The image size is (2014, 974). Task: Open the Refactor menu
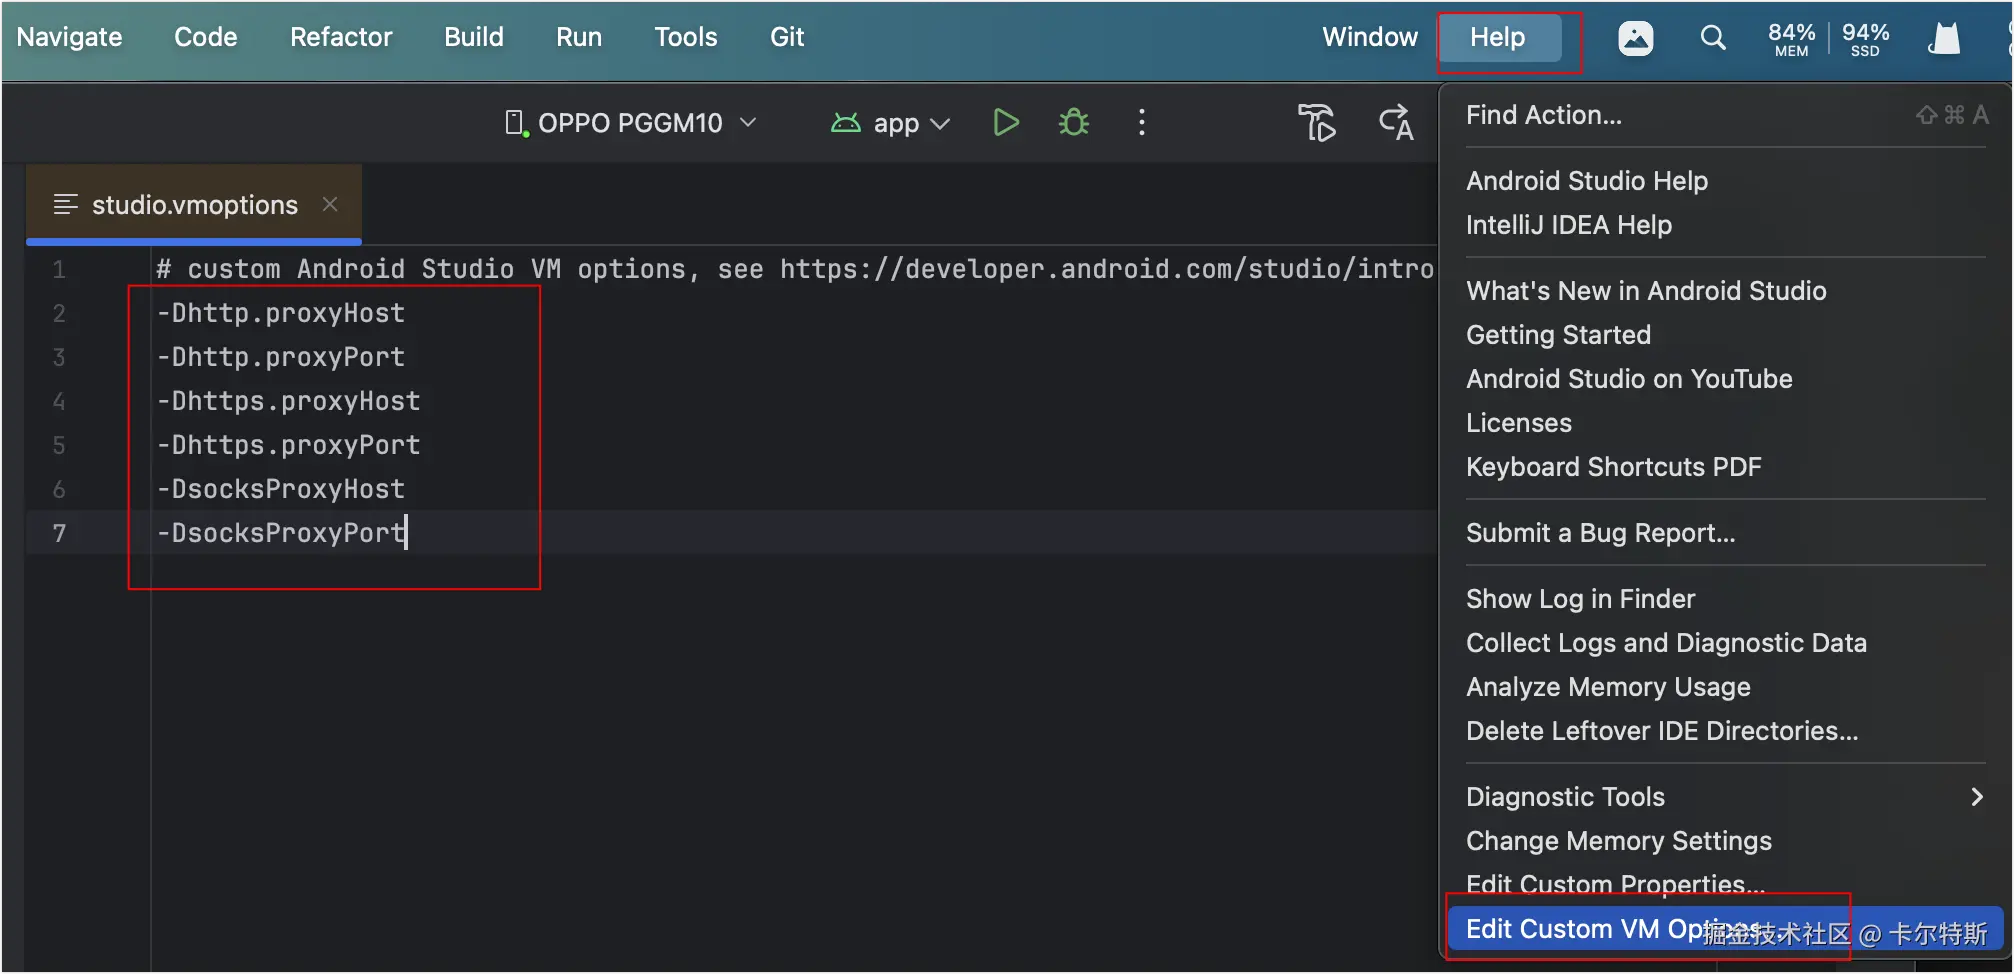(341, 37)
